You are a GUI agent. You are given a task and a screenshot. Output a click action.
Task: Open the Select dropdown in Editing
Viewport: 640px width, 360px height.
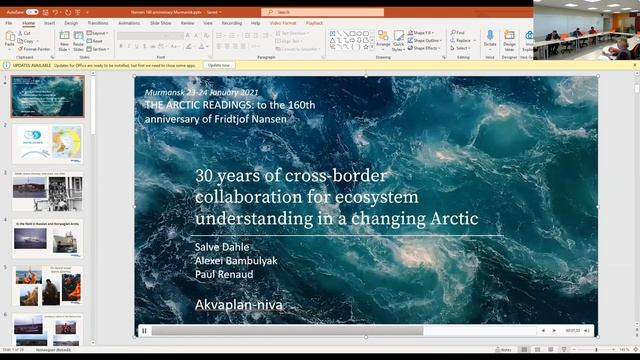click(460, 48)
